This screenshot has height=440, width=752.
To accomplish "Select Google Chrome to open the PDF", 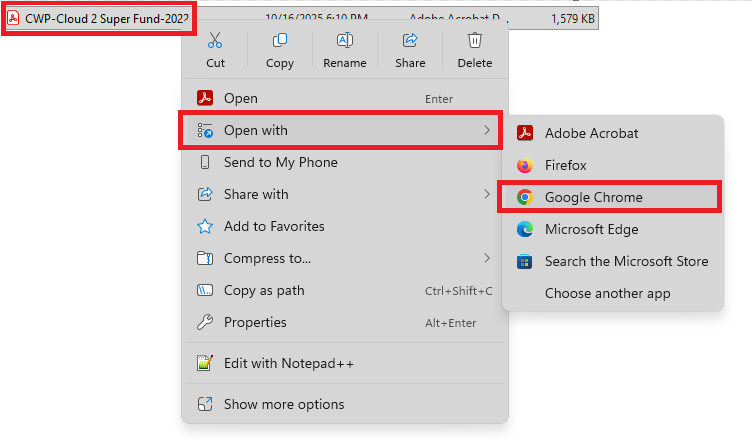I will point(593,197).
